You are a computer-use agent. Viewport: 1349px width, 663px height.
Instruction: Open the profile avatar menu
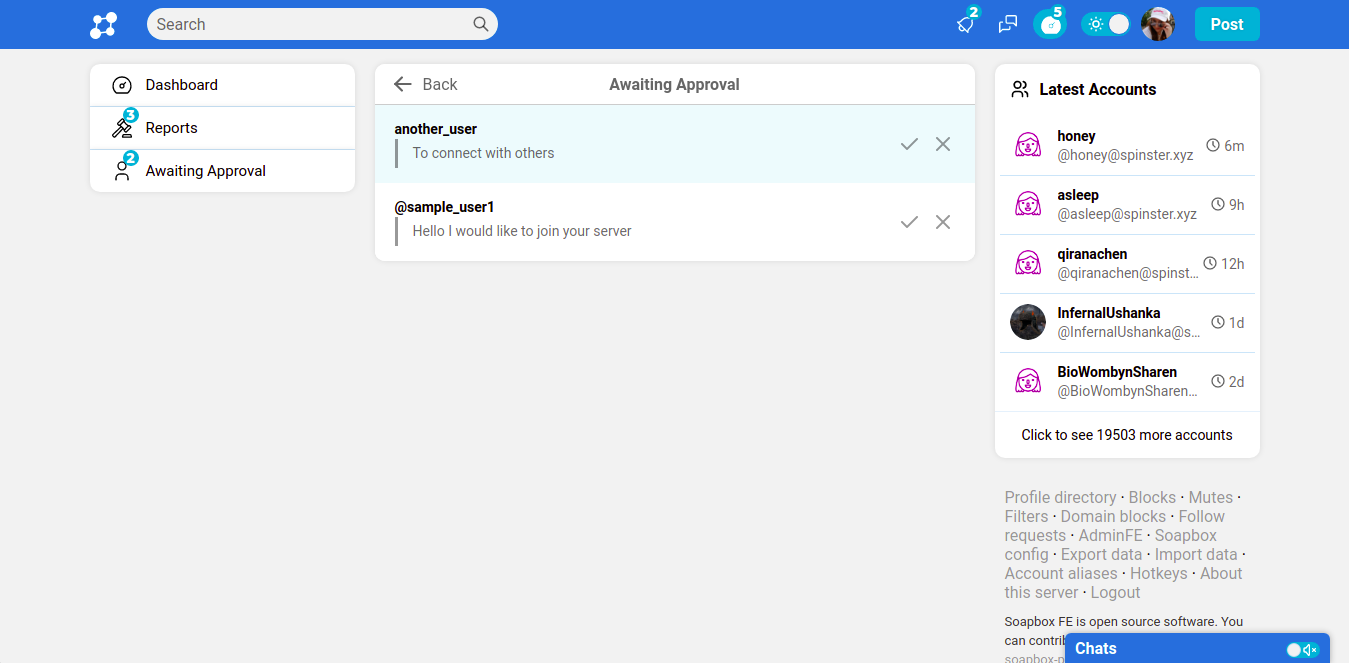coord(1158,24)
